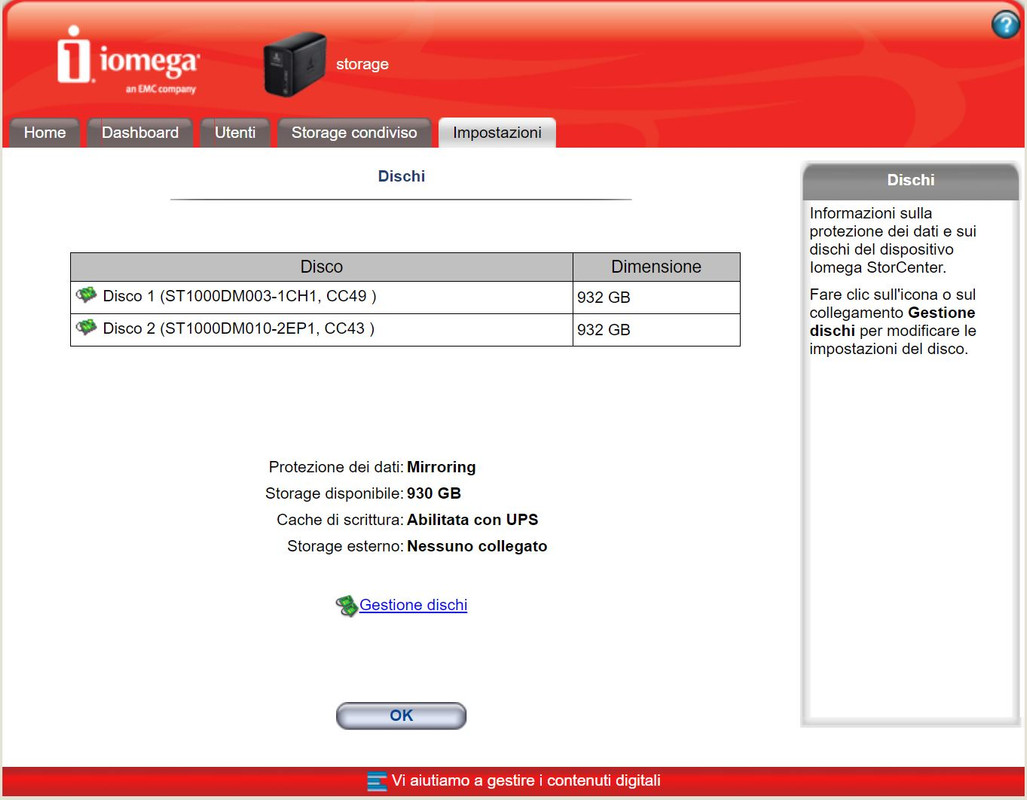Click the Mirroring protection value
Image resolution: width=1027 pixels, height=800 pixels.
(441, 467)
